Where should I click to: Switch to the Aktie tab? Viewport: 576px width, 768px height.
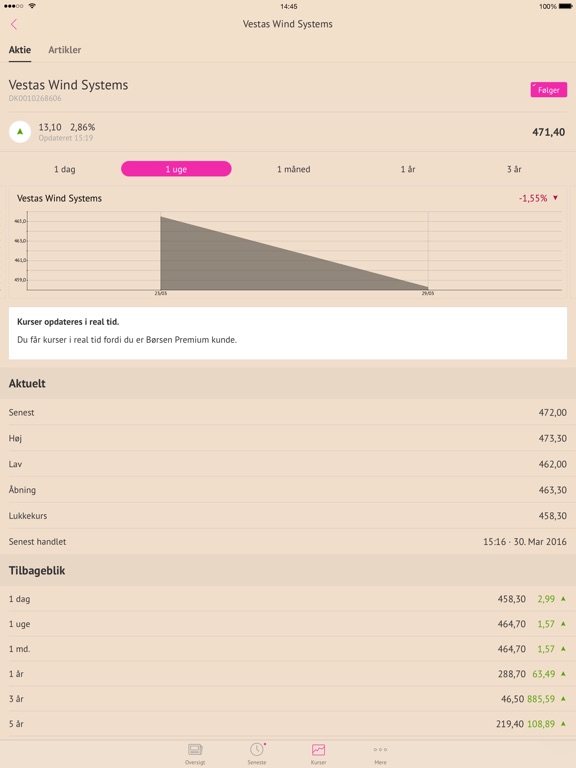(20, 49)
